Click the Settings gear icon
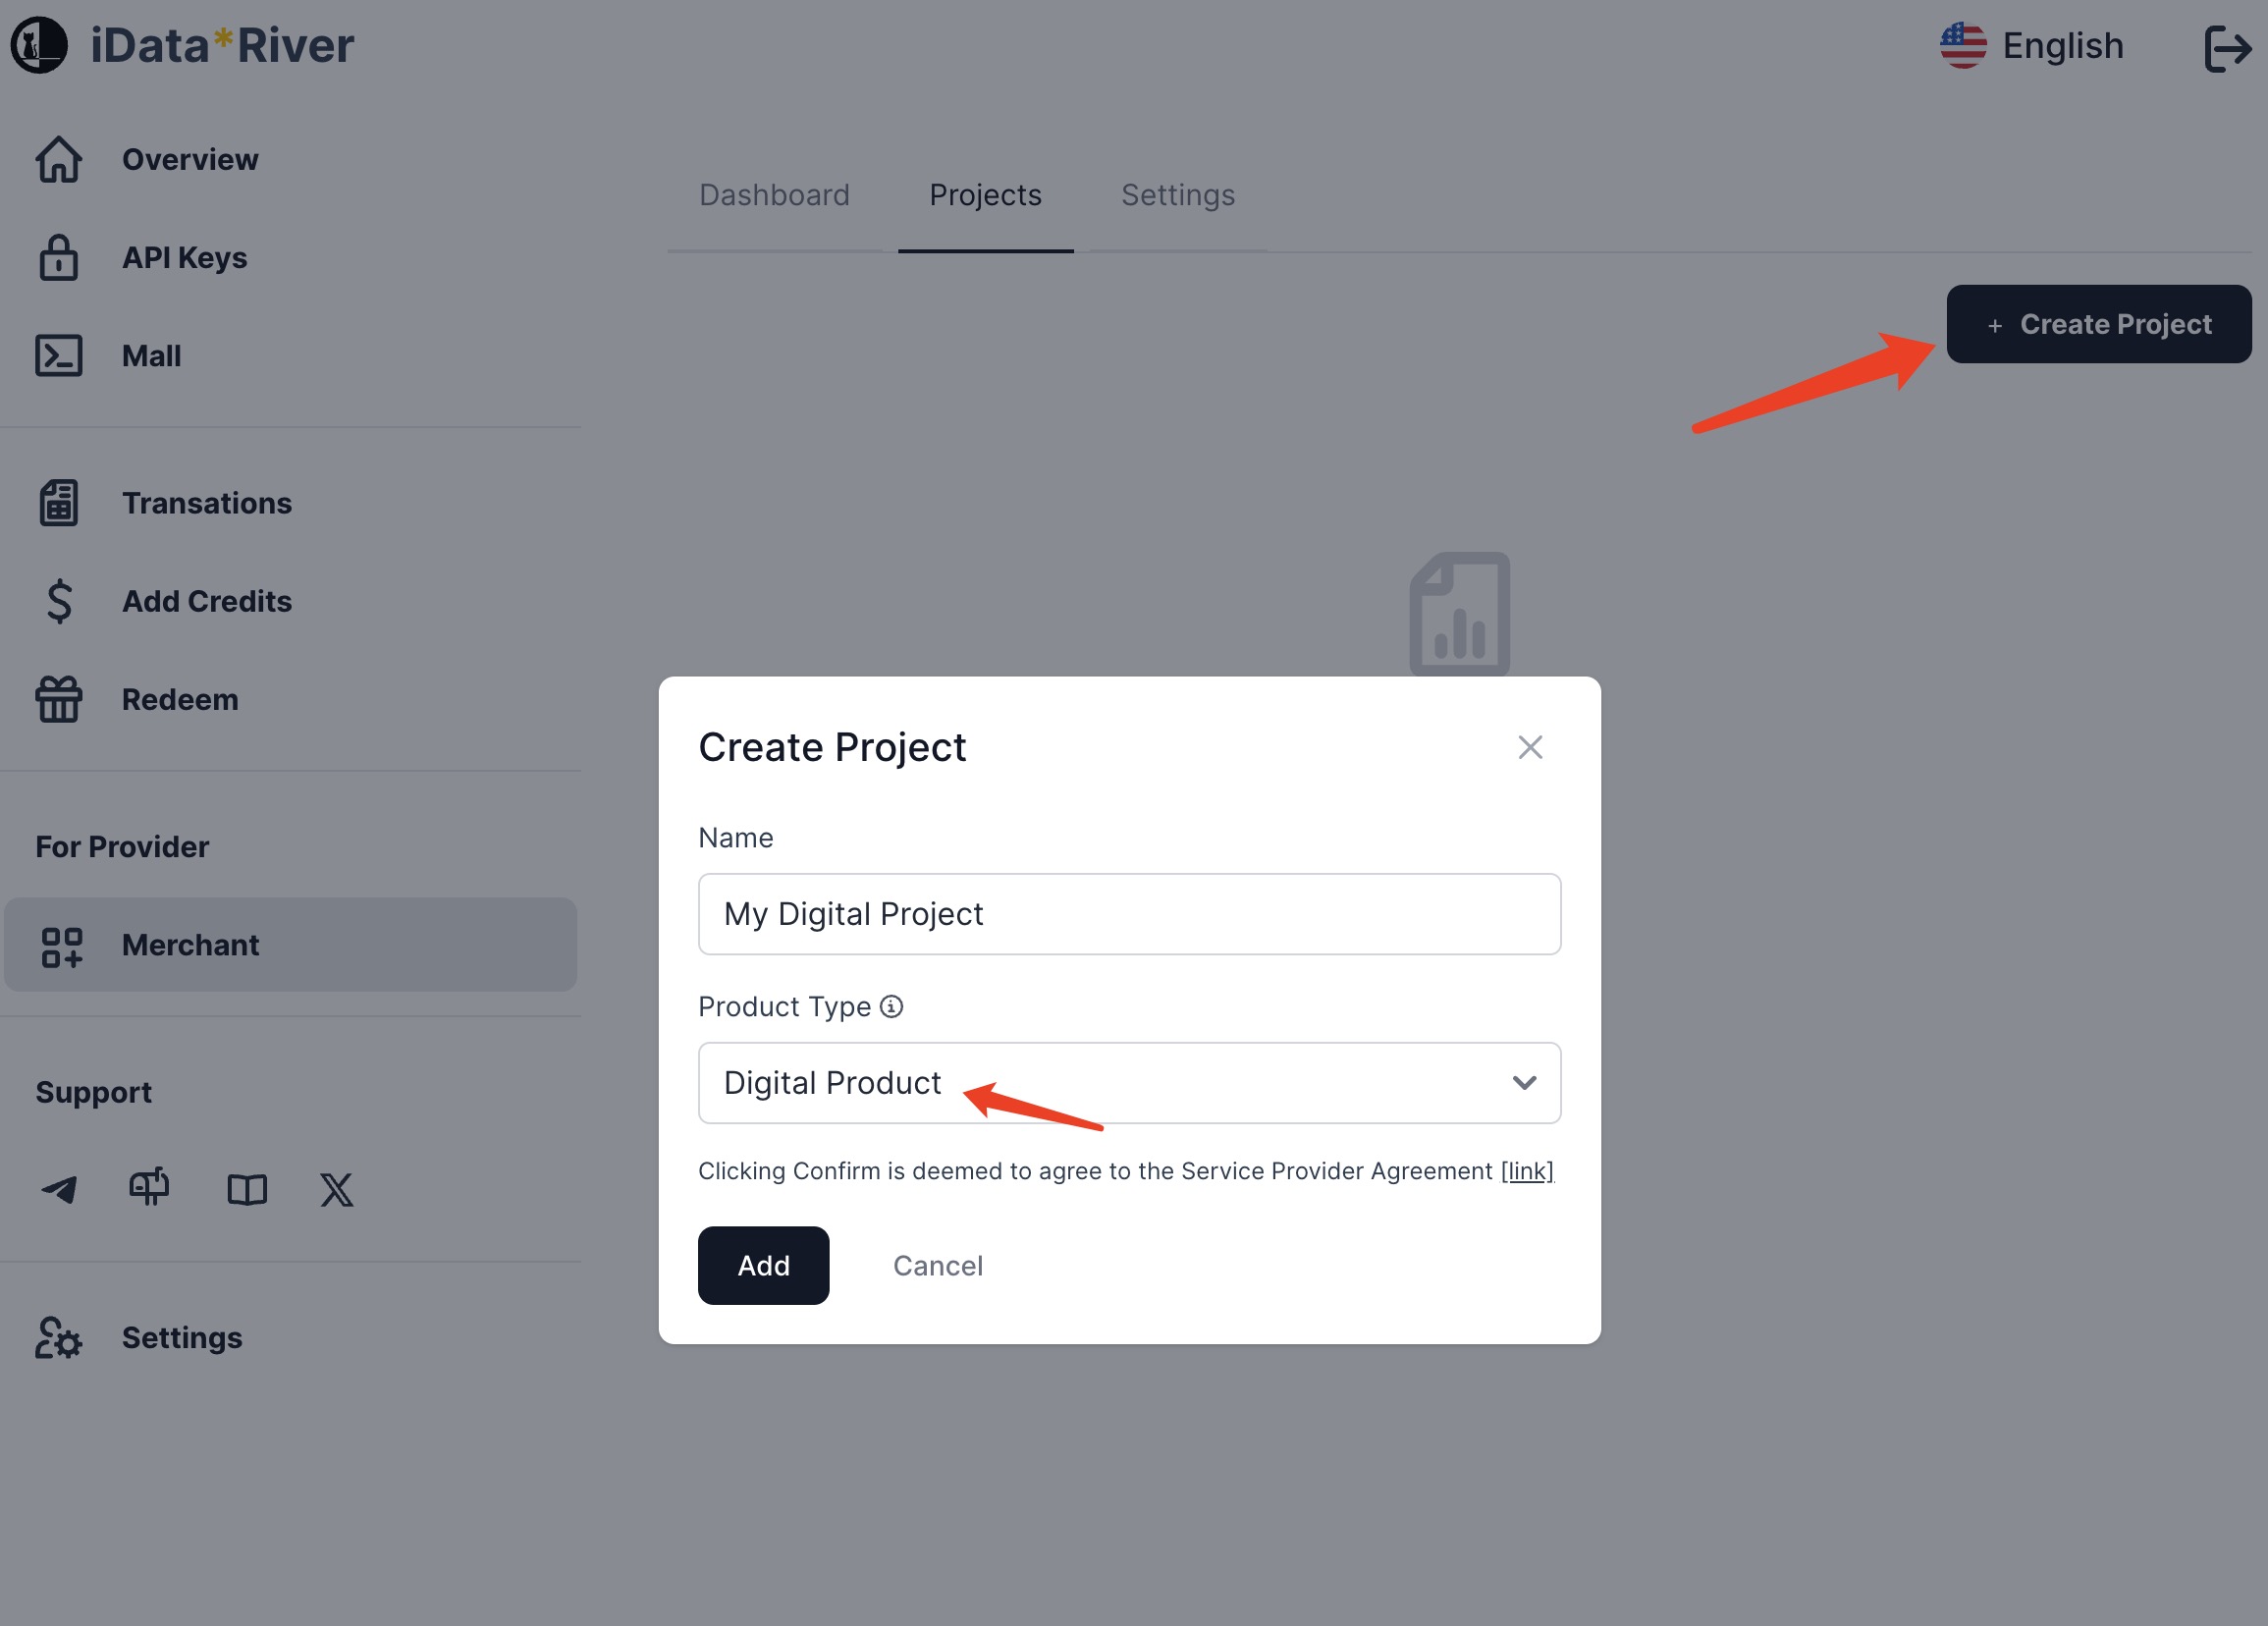The height and width of the screenshot is (1626, 2268). point(60,1335)
